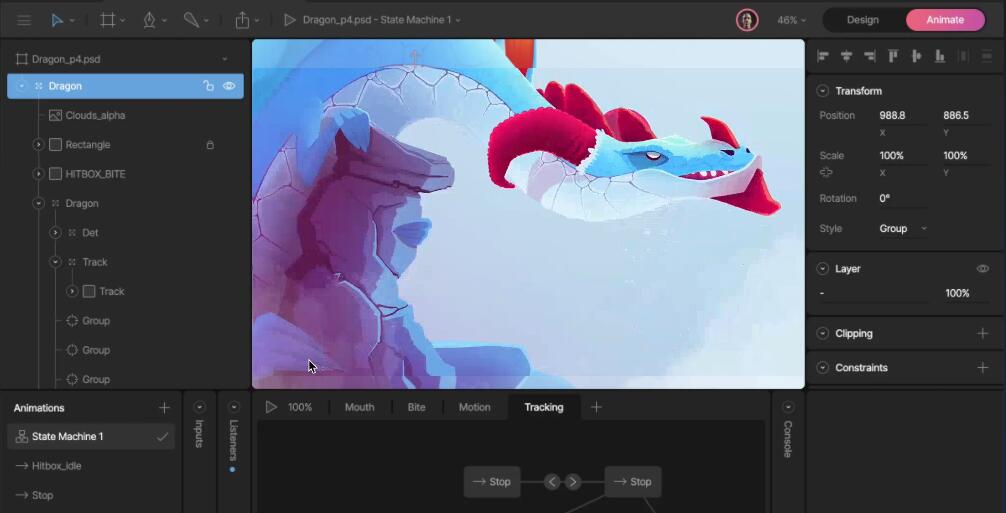Switch to the Bite layer tab
Image resolution: width=1006 pixels, height=513 pixels.
(x=416, y=407)
